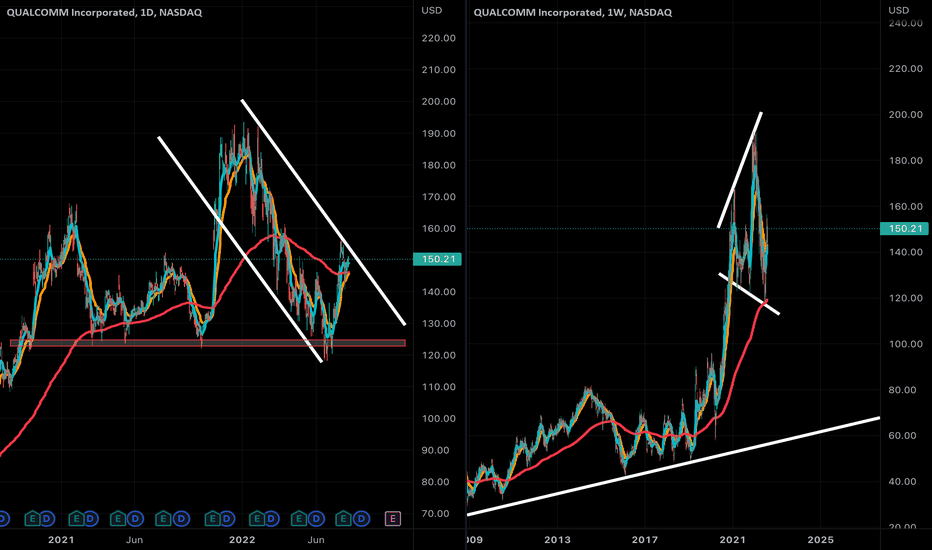Click the 60.00 label on weekly price axis
932x550 pixels.
point(905,435)
